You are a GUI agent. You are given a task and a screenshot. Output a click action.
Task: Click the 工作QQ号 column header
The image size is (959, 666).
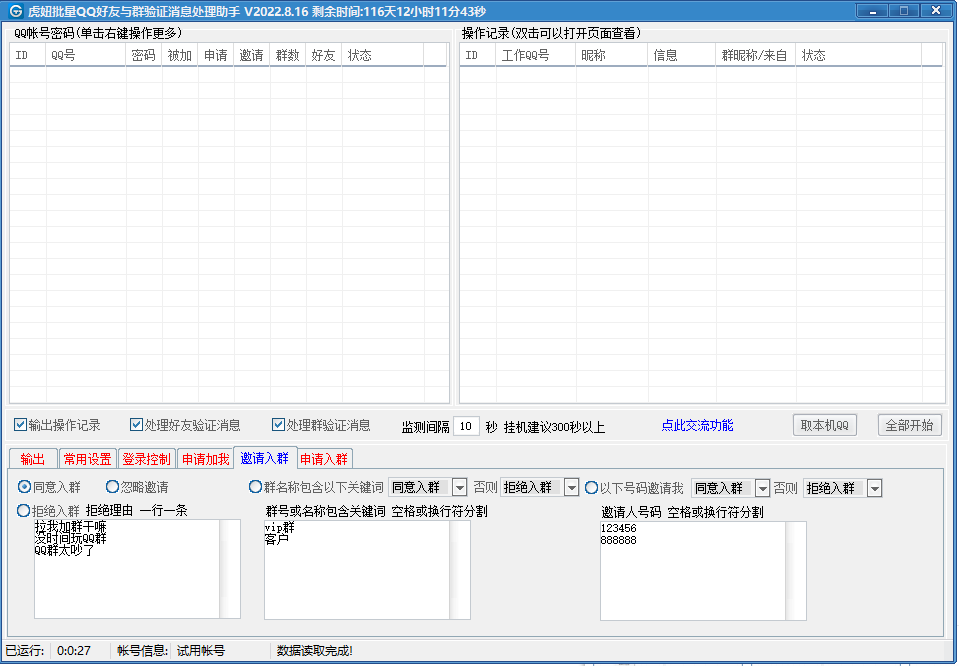(x=536, y=55)
